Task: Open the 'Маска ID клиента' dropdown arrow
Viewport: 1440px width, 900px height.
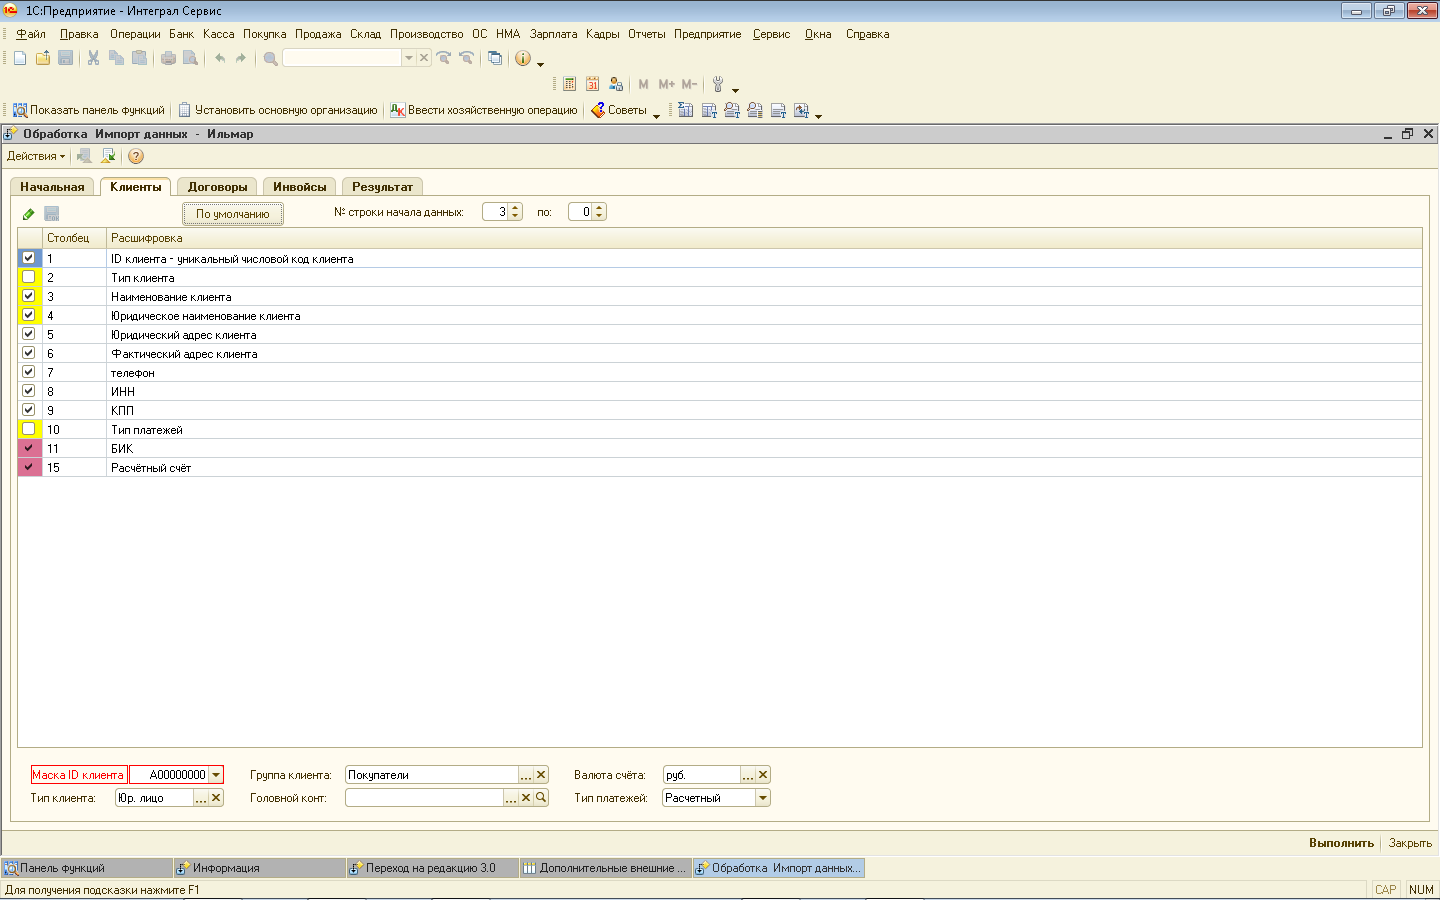Action: tap(216, 775)
